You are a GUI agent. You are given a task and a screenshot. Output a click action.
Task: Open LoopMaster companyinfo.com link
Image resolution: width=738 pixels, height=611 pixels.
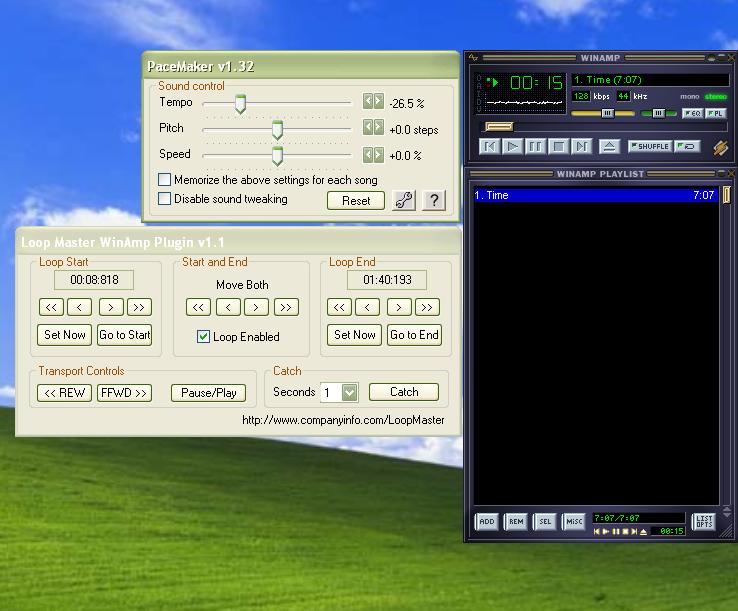point(343,420)
